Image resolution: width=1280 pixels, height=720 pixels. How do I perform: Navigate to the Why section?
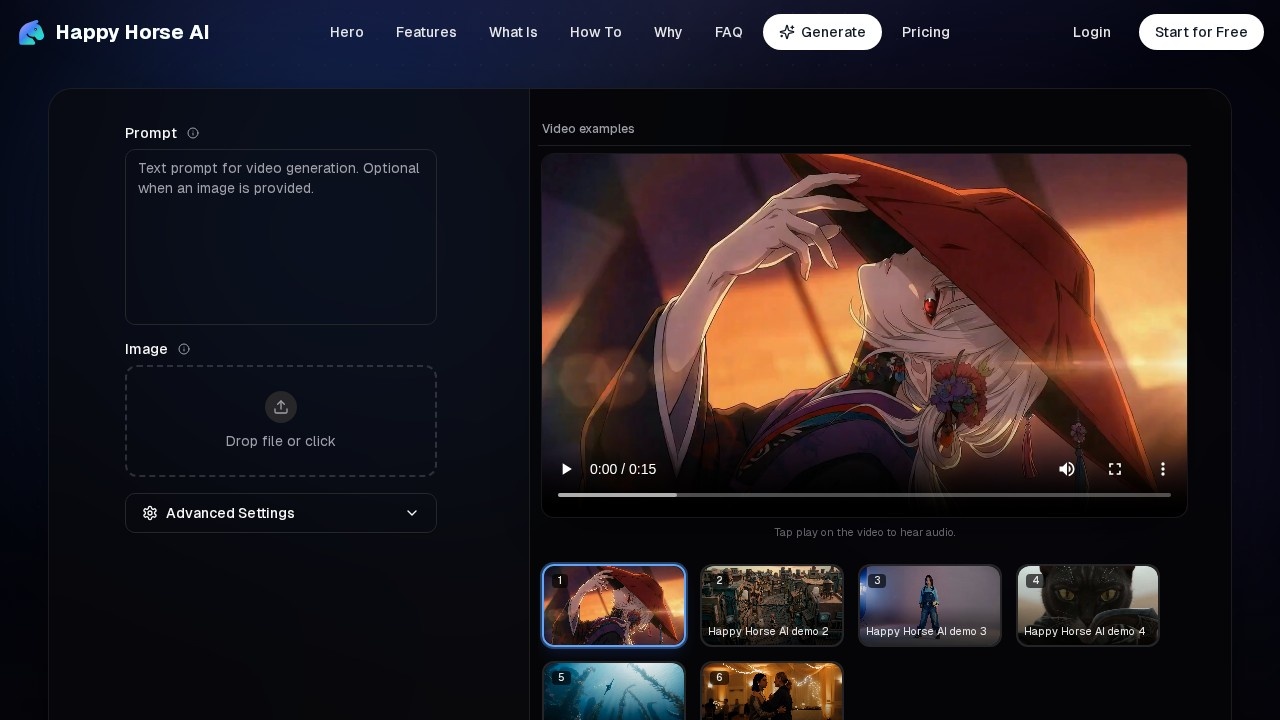[668, 32]
